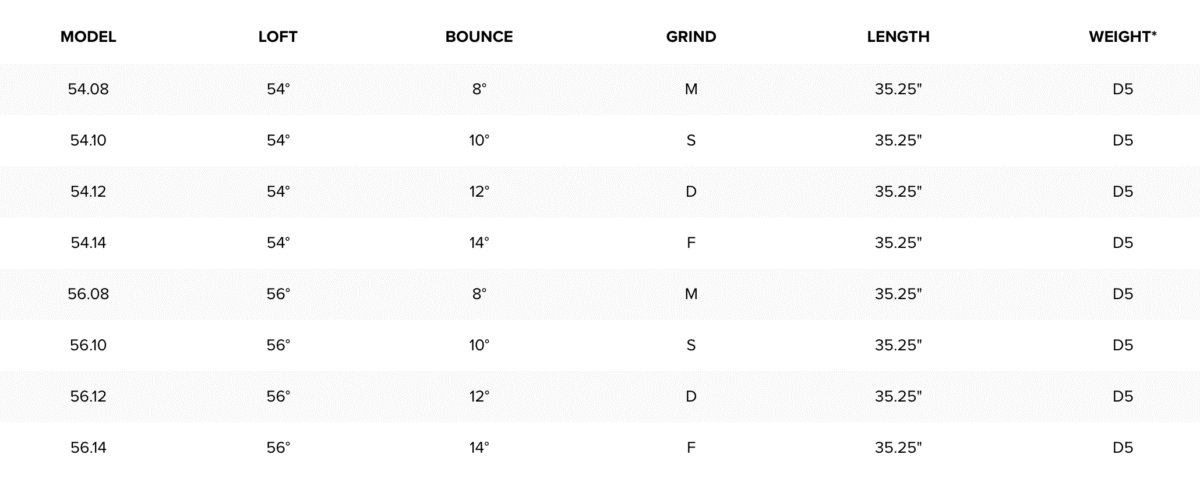Select model 56.12 cell

click(x=88, y=396)
